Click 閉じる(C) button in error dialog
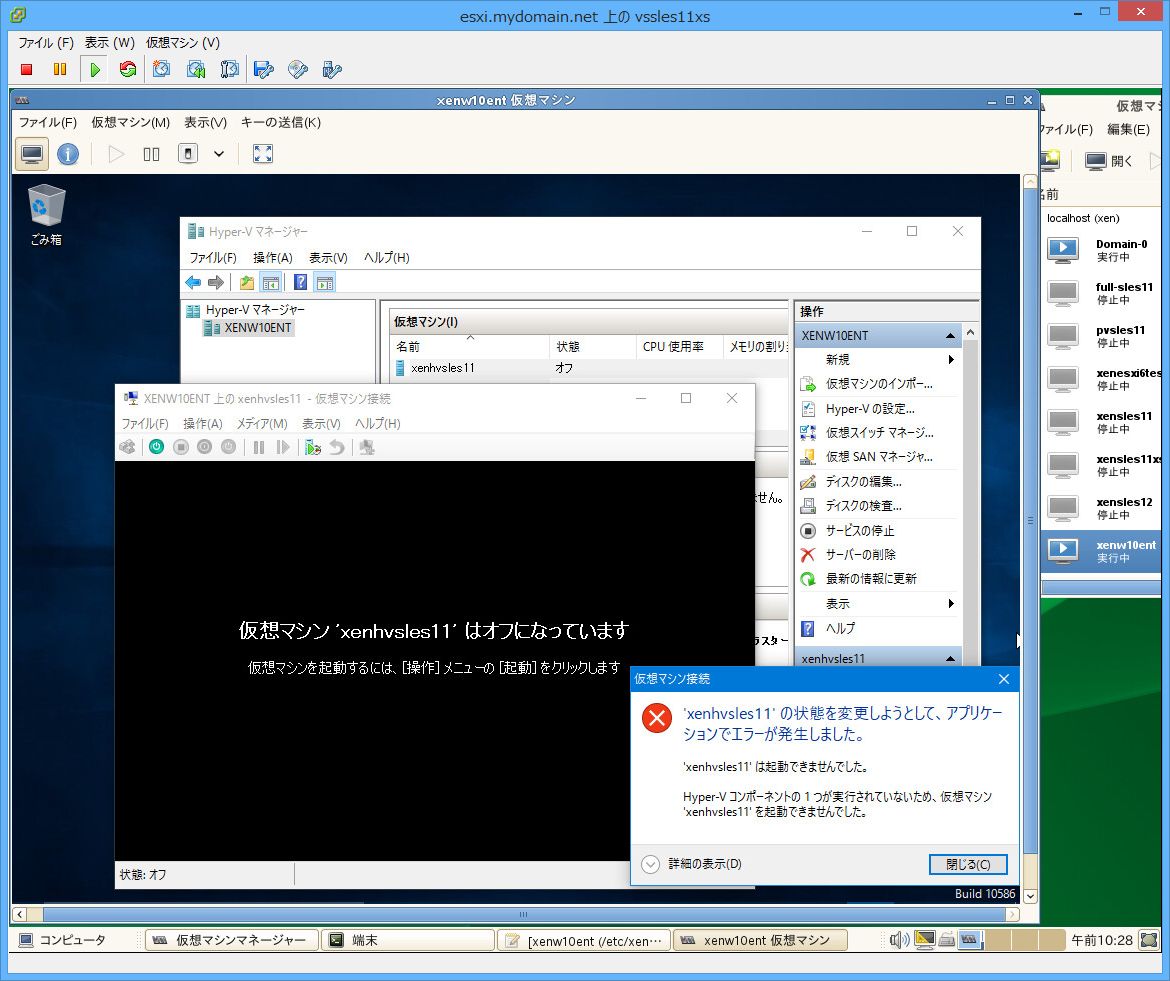Image resolution: width=1170 pixels, height=981 pixels. point(968,865)
